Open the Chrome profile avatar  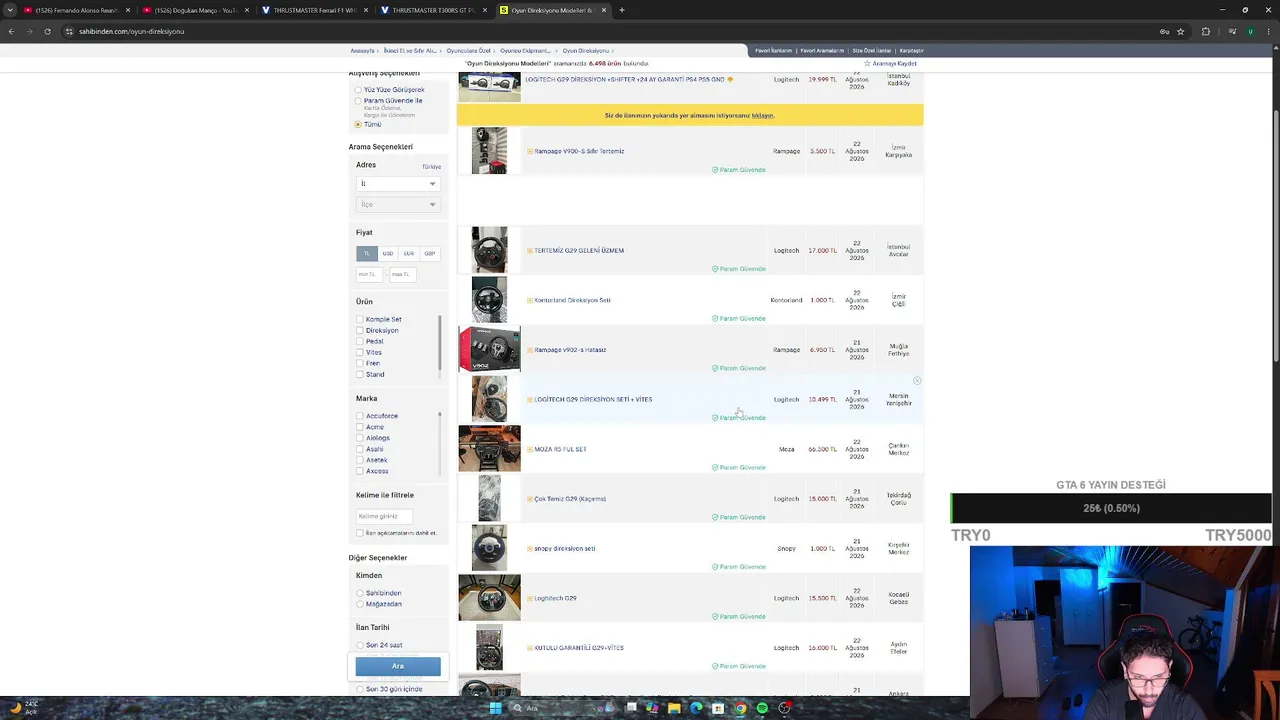tap(1250, 31)
